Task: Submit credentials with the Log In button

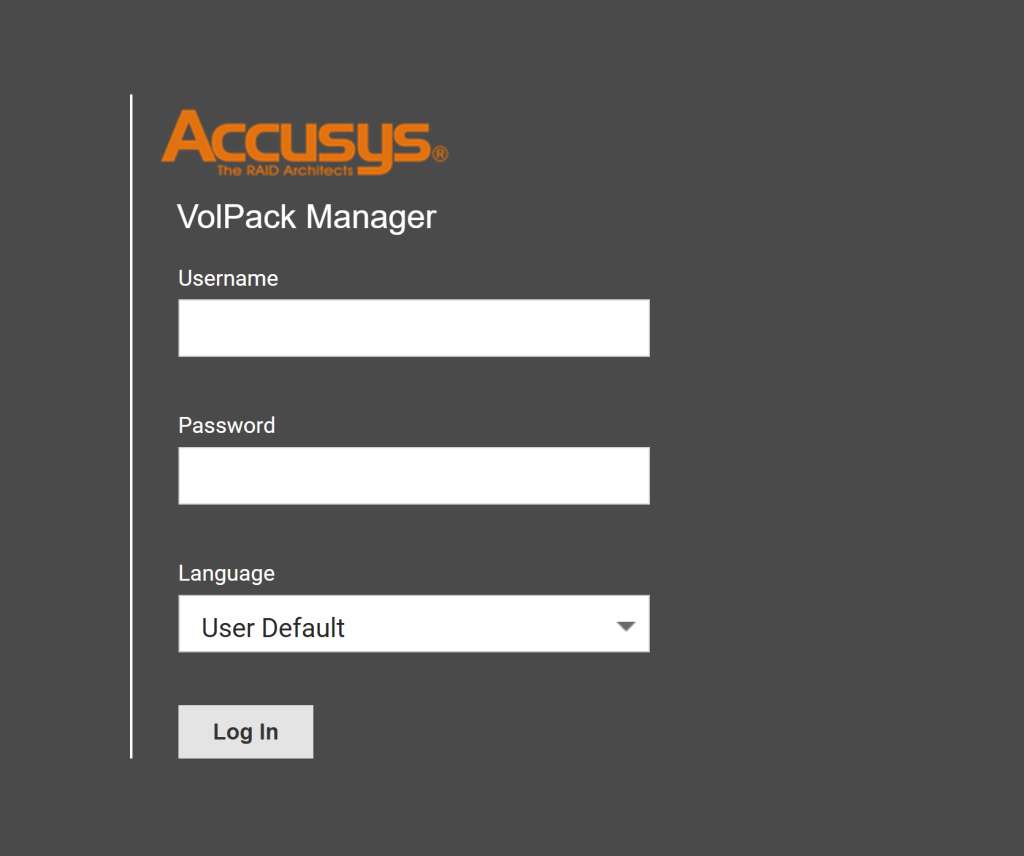Action: pyautogui.click(x=246, y=731)
